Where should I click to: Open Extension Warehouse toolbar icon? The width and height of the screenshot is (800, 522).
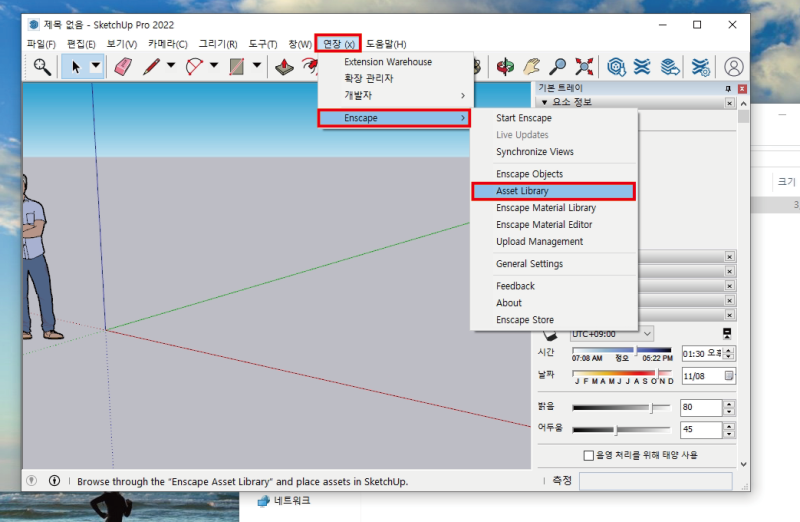[x=642, y=67]
